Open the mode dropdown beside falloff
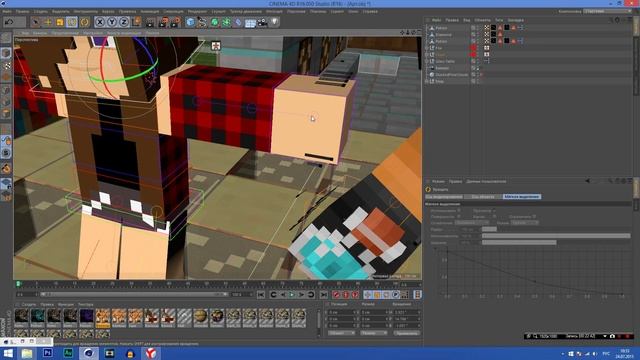The image size is (640, 360). click(x=524, y=223)
